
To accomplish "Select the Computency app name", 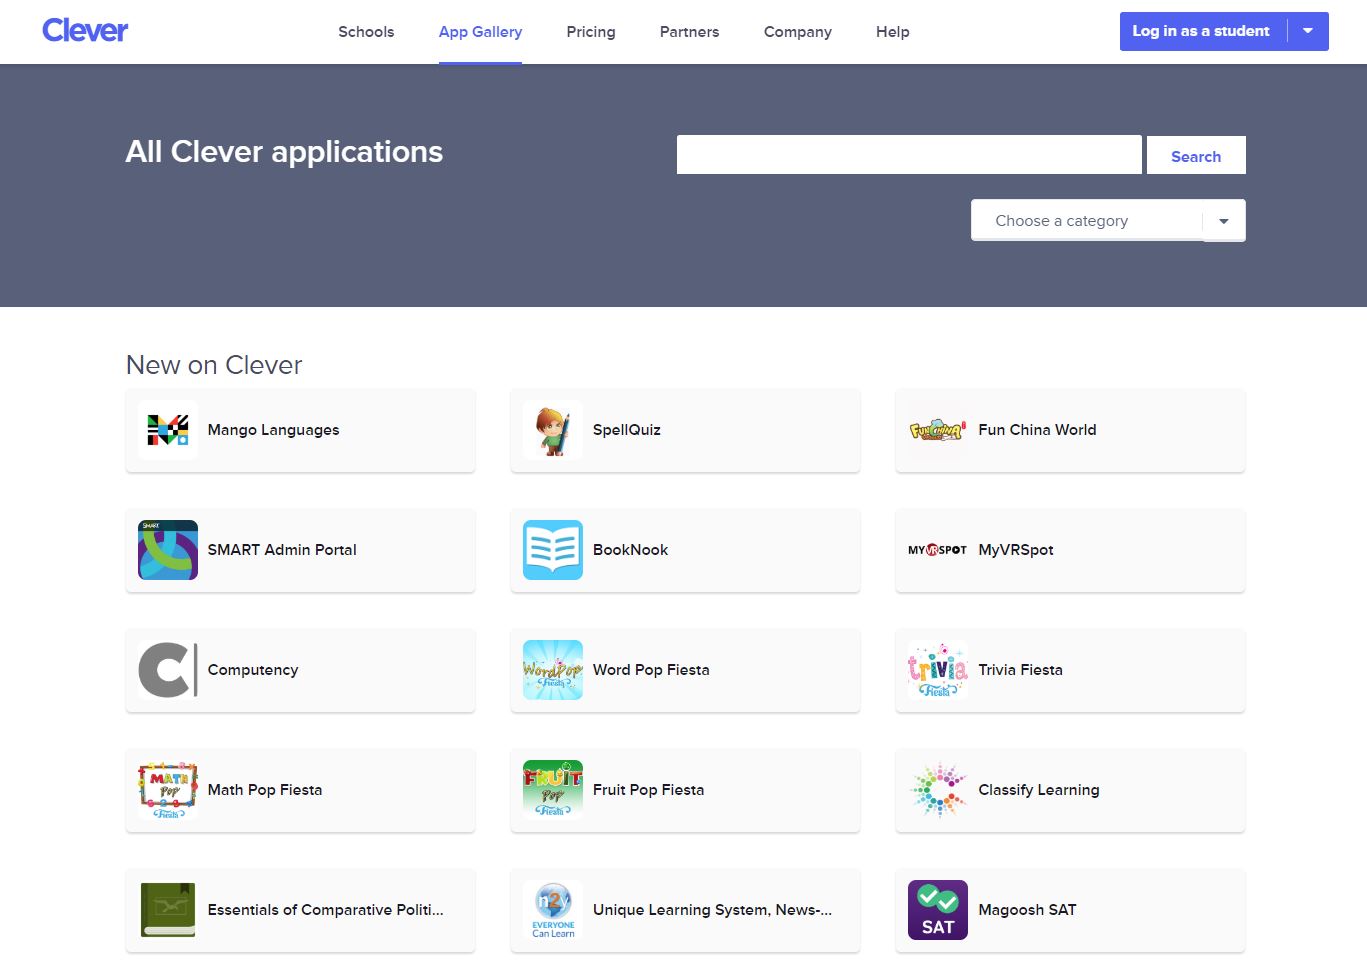I will [x=253, y=670].
